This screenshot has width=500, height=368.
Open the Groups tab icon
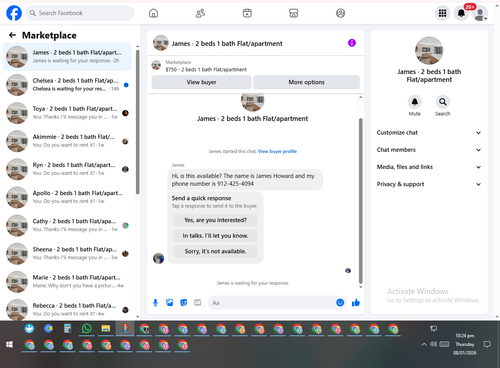pyautogui.click(x=340, y=13)
